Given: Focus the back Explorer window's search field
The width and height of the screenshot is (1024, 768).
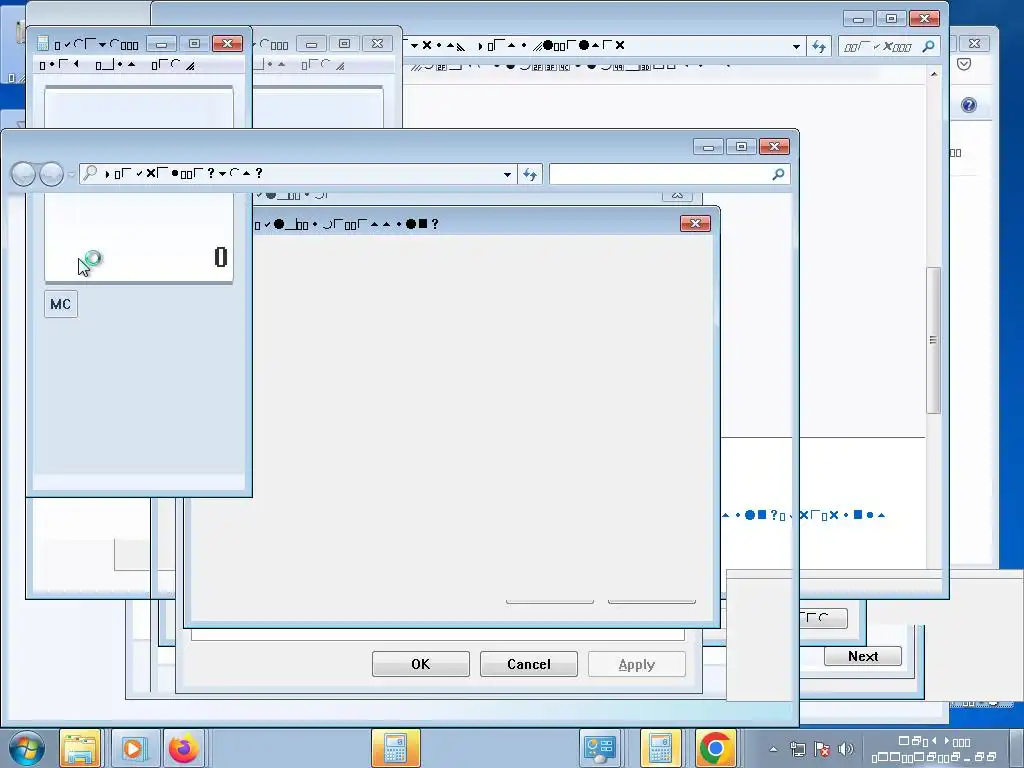Looking at the screenshot, I should click(x=889, y=46).
